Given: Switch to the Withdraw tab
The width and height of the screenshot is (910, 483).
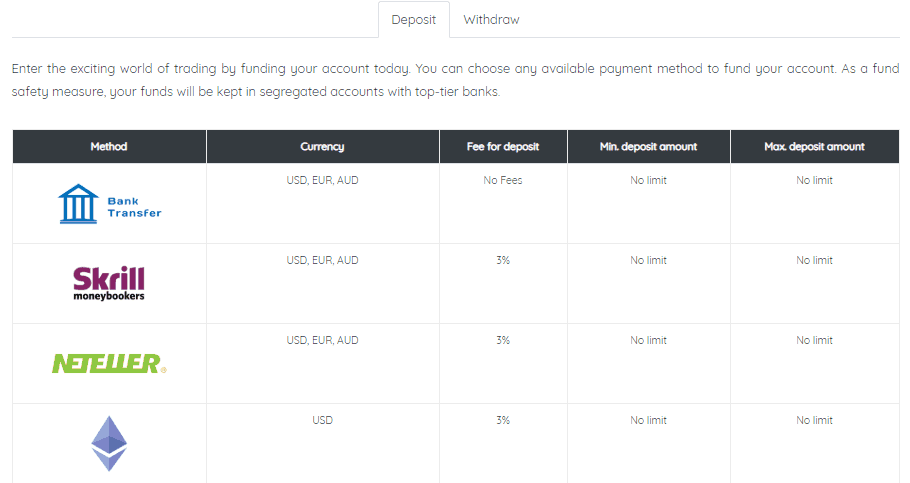Looking at the screenshot, I should (x=491, y=20).
